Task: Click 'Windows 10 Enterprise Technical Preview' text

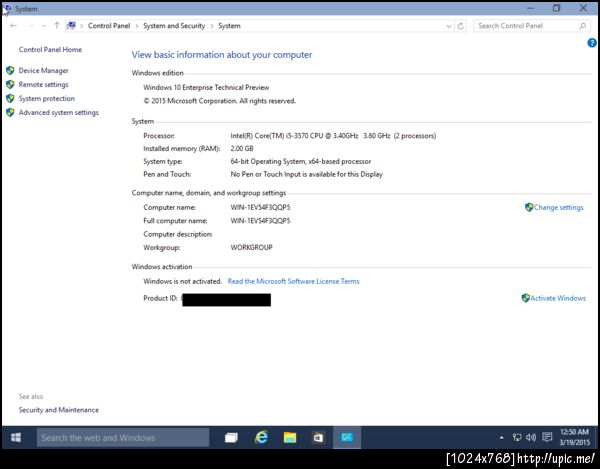Action: 206,88
